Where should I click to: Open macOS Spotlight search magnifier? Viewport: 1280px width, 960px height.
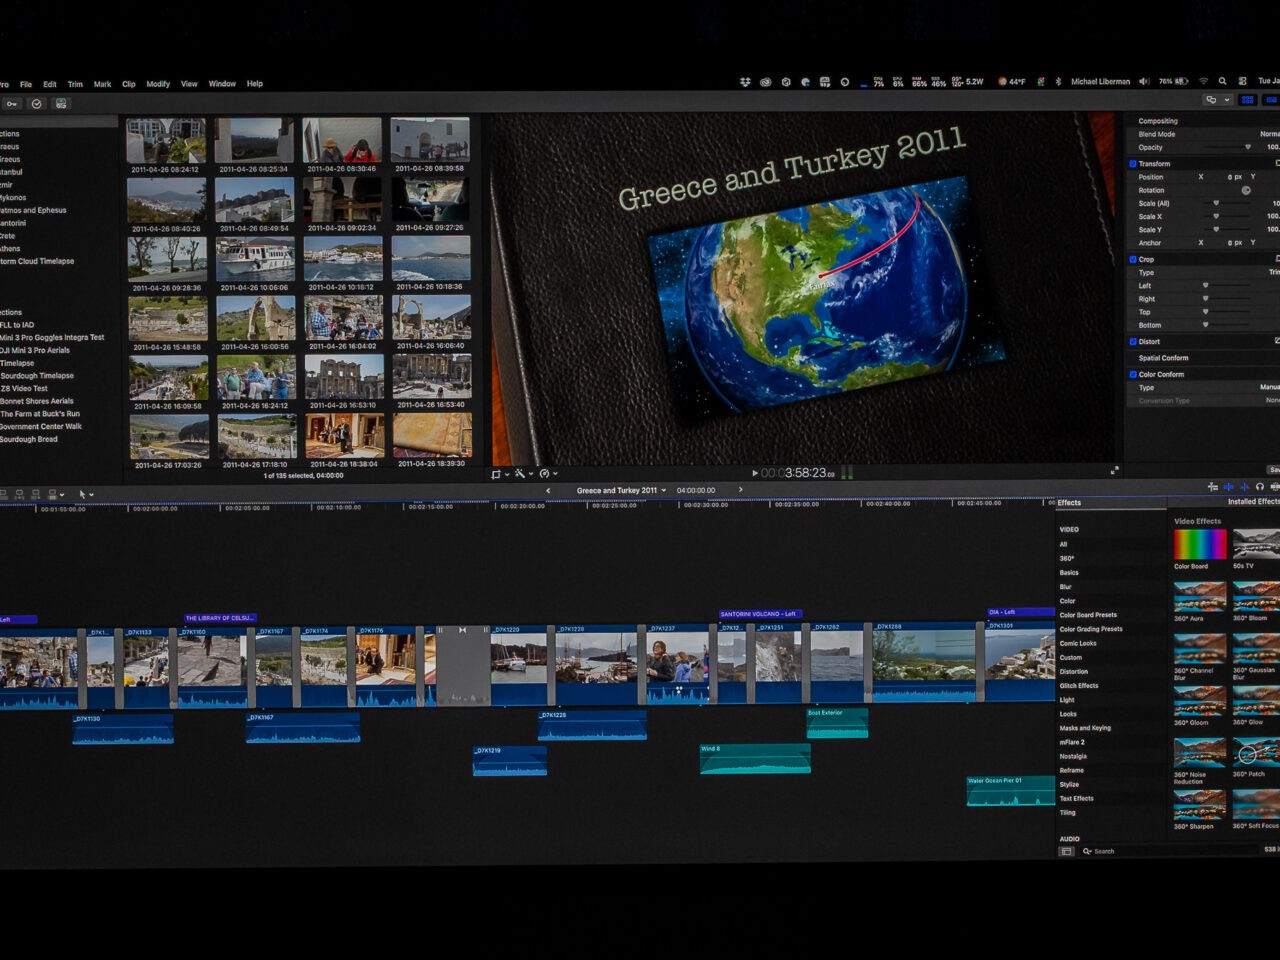pyautogui.click(x=1223, y=82)
